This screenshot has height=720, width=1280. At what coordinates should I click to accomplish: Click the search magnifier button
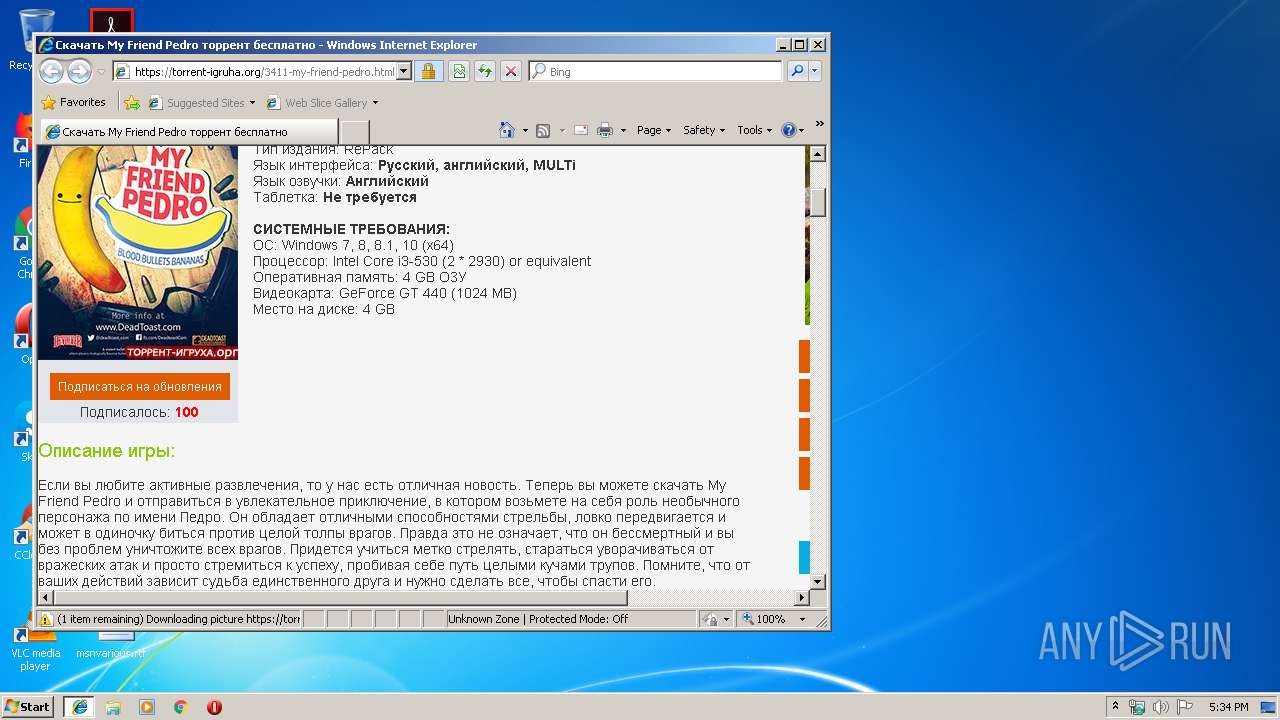point(797,72)
